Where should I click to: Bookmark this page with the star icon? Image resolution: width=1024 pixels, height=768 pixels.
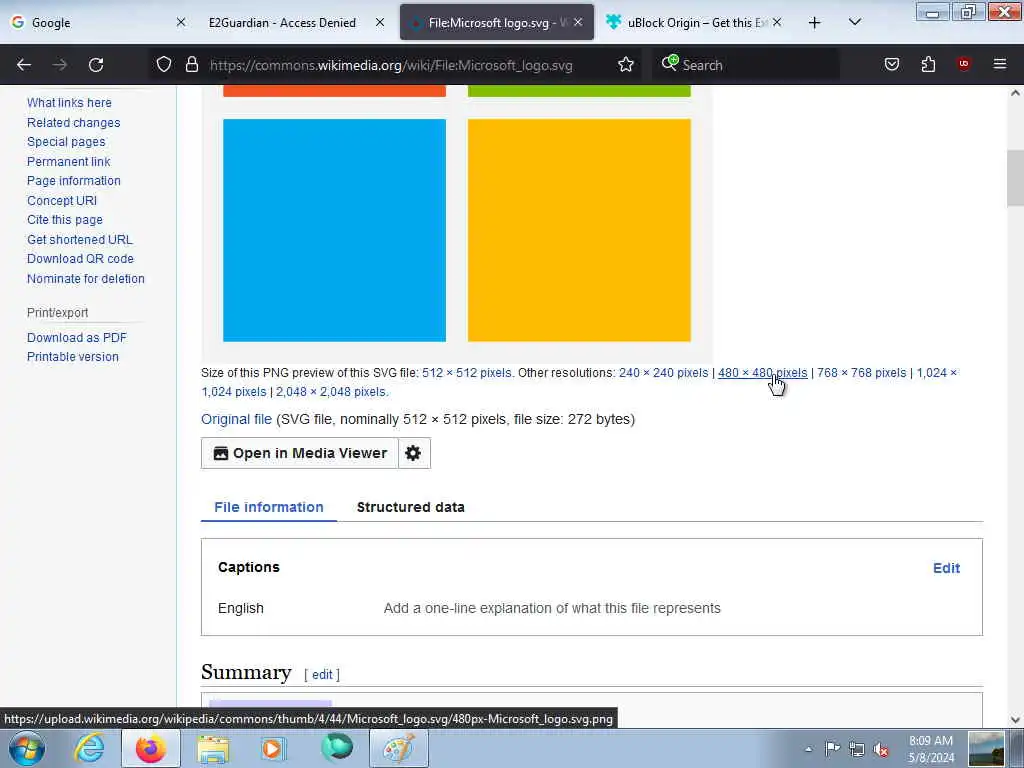pyautogui.click(x=626, y=64)
